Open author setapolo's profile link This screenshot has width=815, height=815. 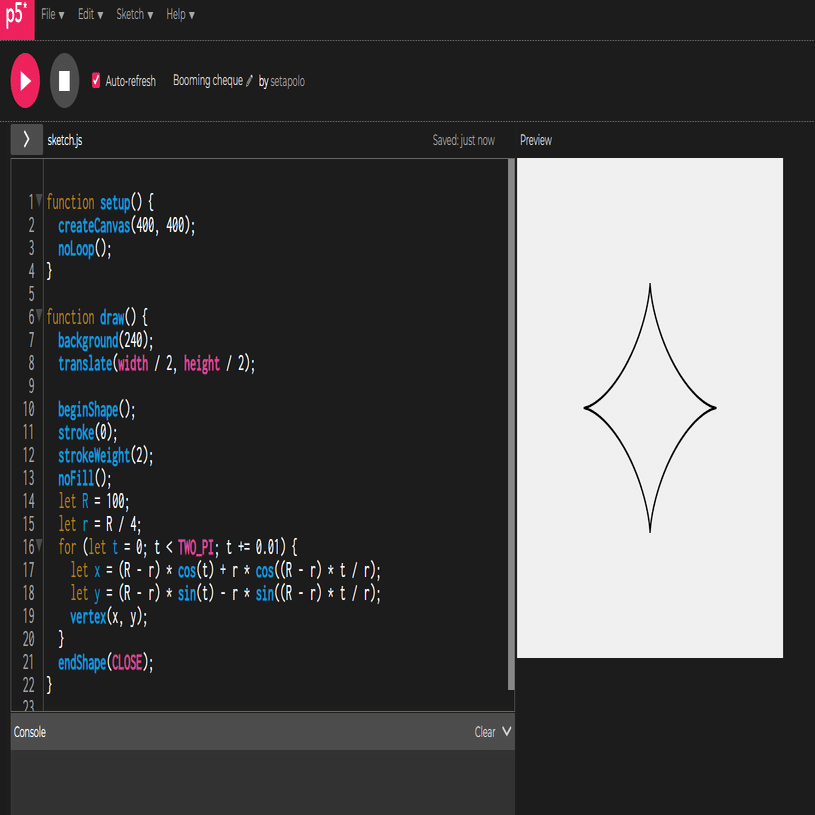[287, 81]
